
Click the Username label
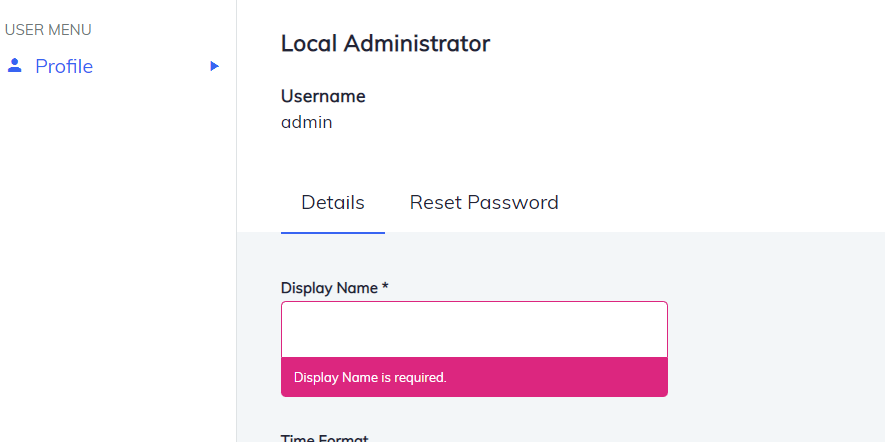pos(323,96)
